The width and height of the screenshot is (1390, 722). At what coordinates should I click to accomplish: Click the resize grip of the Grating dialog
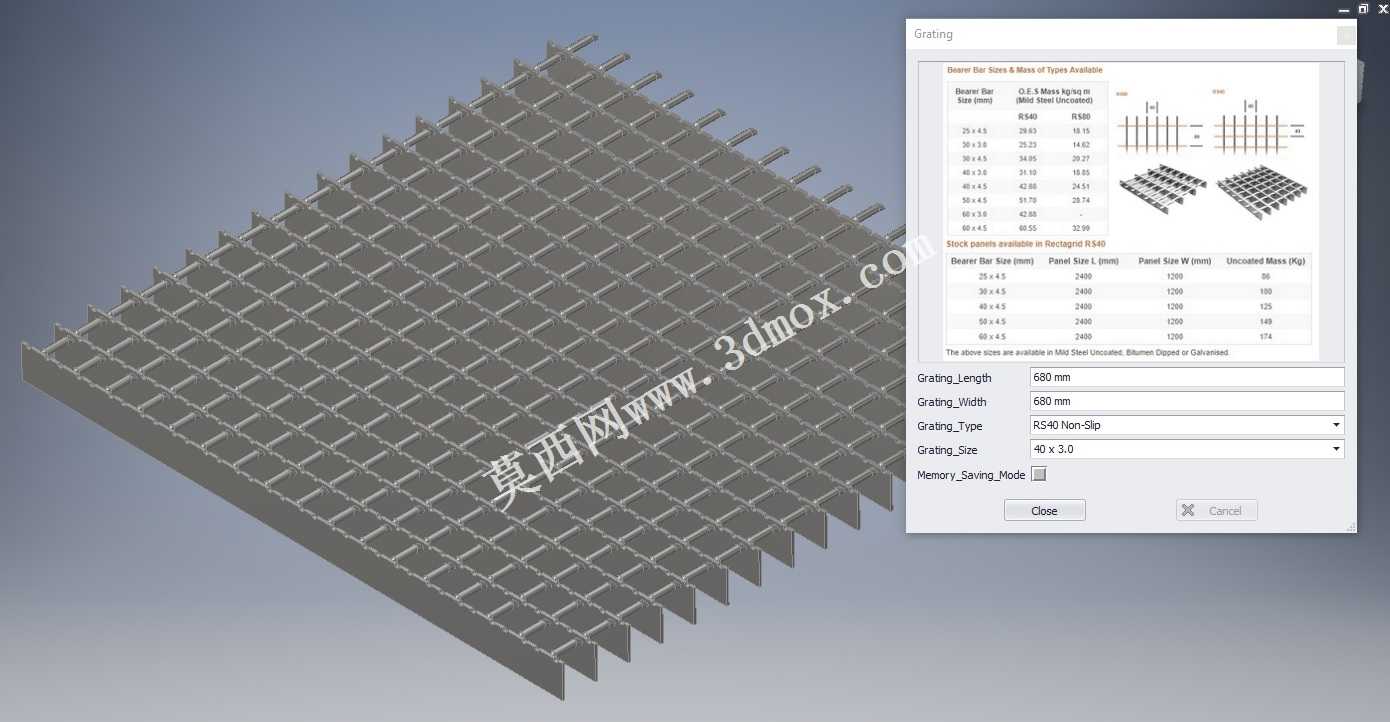coord(1351,527)
